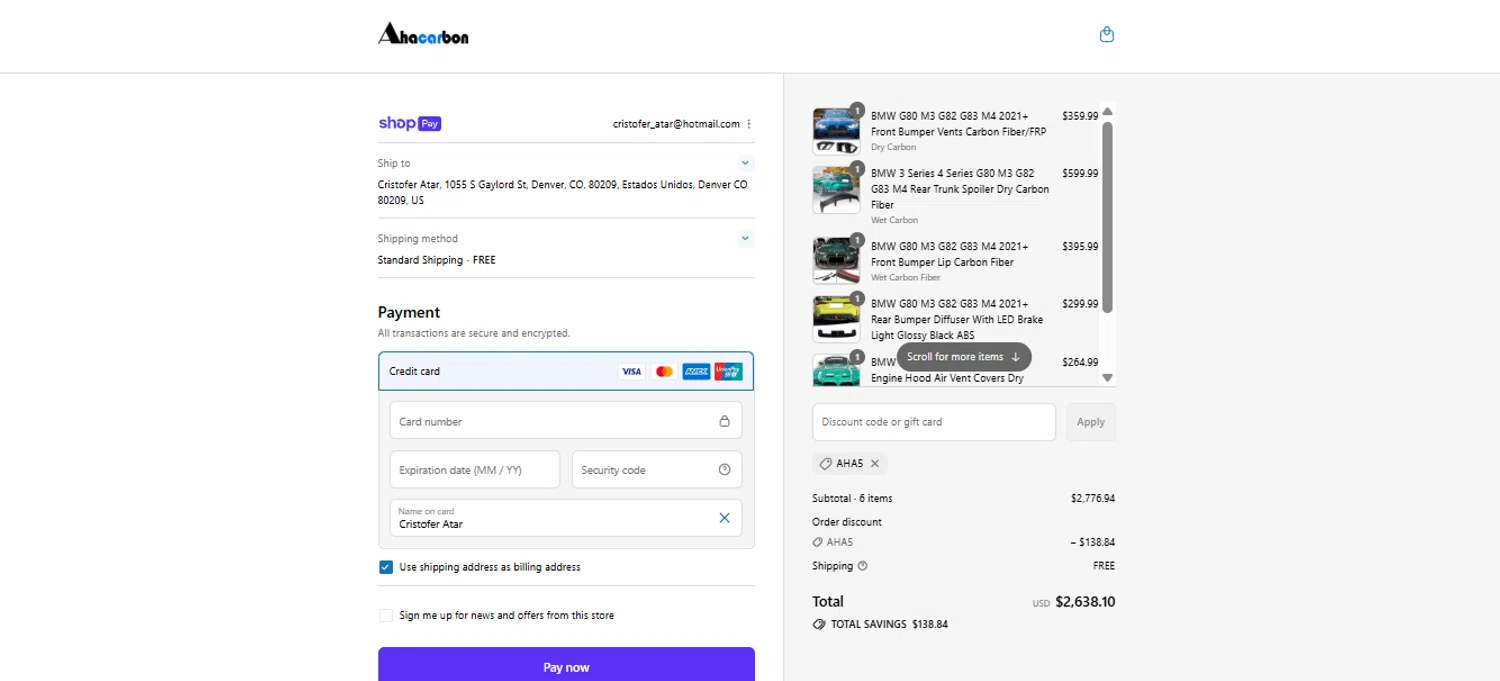Click the Visa card icon
The width and height of the screenshot is (1500, 681).
point(631,371)
